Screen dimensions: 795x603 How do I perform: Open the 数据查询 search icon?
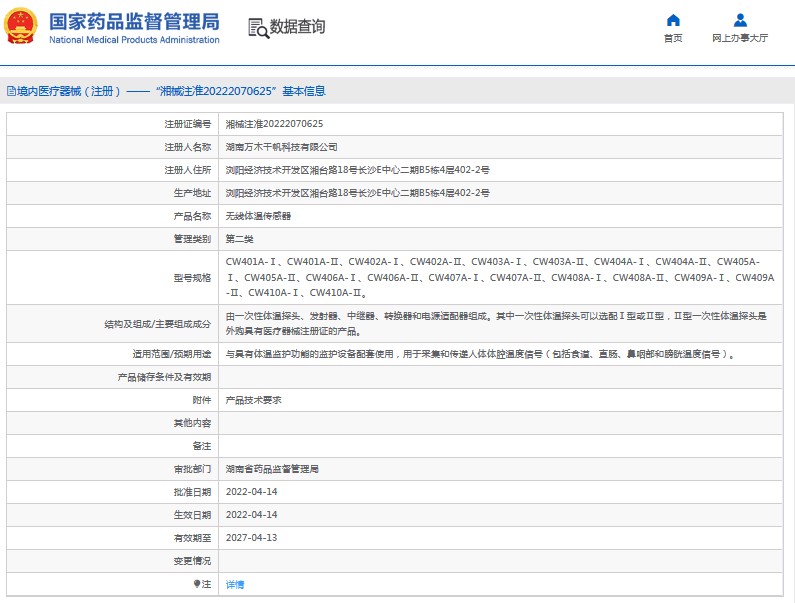258,28
